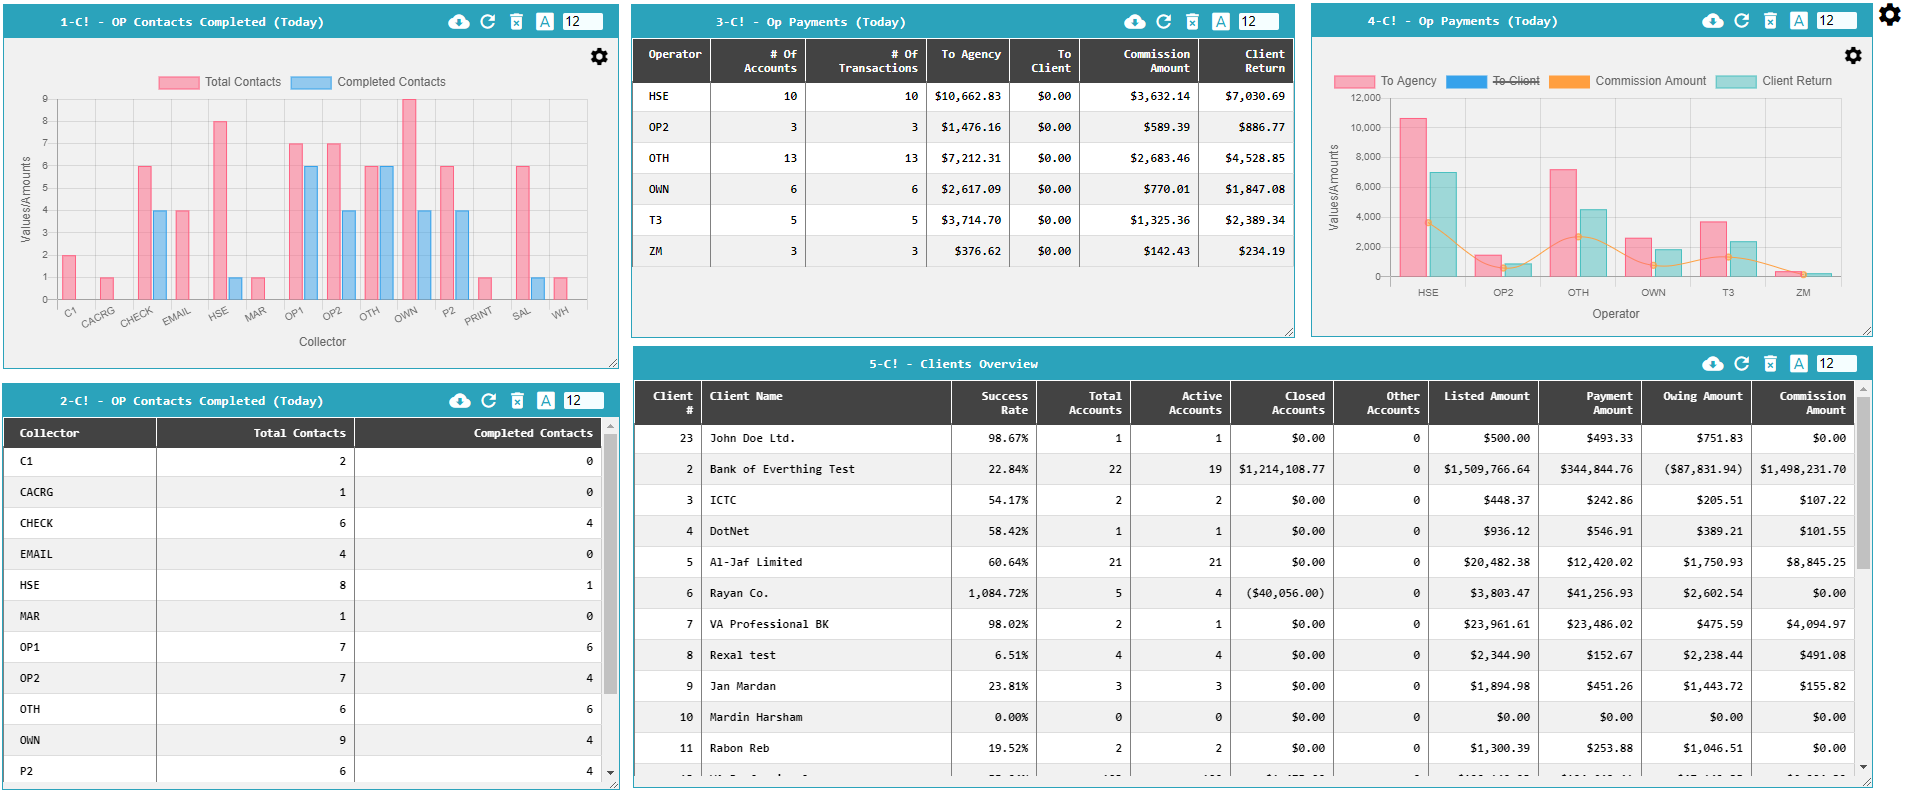Delete the 2-C! OP Contacts Completed panel
This screenshot has height=794, width=1905.
click(517, 401)
